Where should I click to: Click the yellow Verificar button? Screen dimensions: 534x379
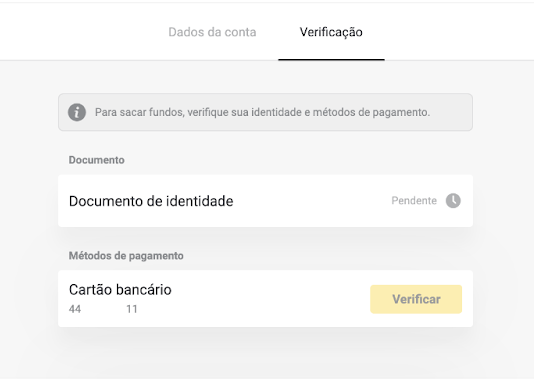(x=416, y=299)
